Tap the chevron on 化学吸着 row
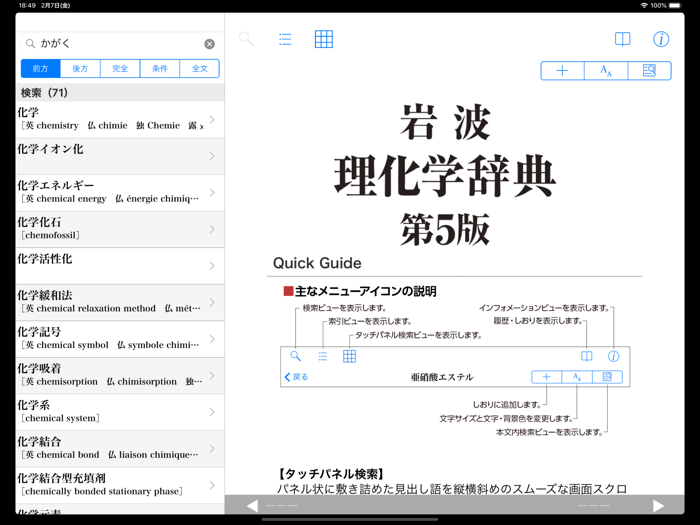 click(x=212, y=376)
